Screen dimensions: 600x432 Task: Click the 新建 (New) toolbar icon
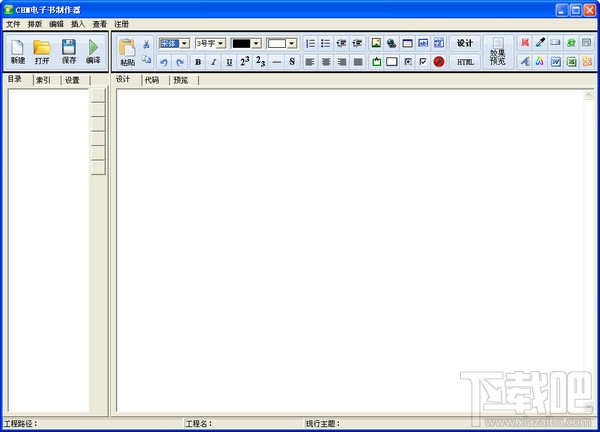pyautogui.click(x=18, y=52)
